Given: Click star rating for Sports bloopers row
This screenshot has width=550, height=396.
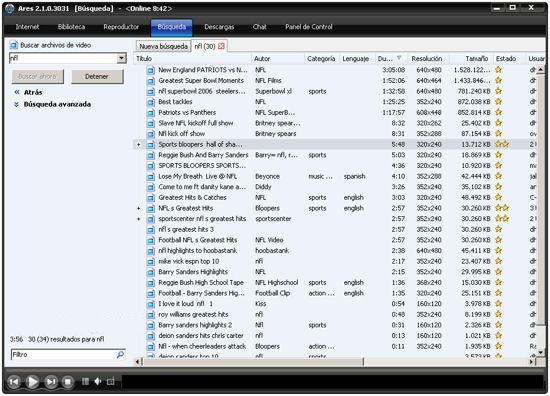Looking at the screenshot, I should [x=502, y=144].
